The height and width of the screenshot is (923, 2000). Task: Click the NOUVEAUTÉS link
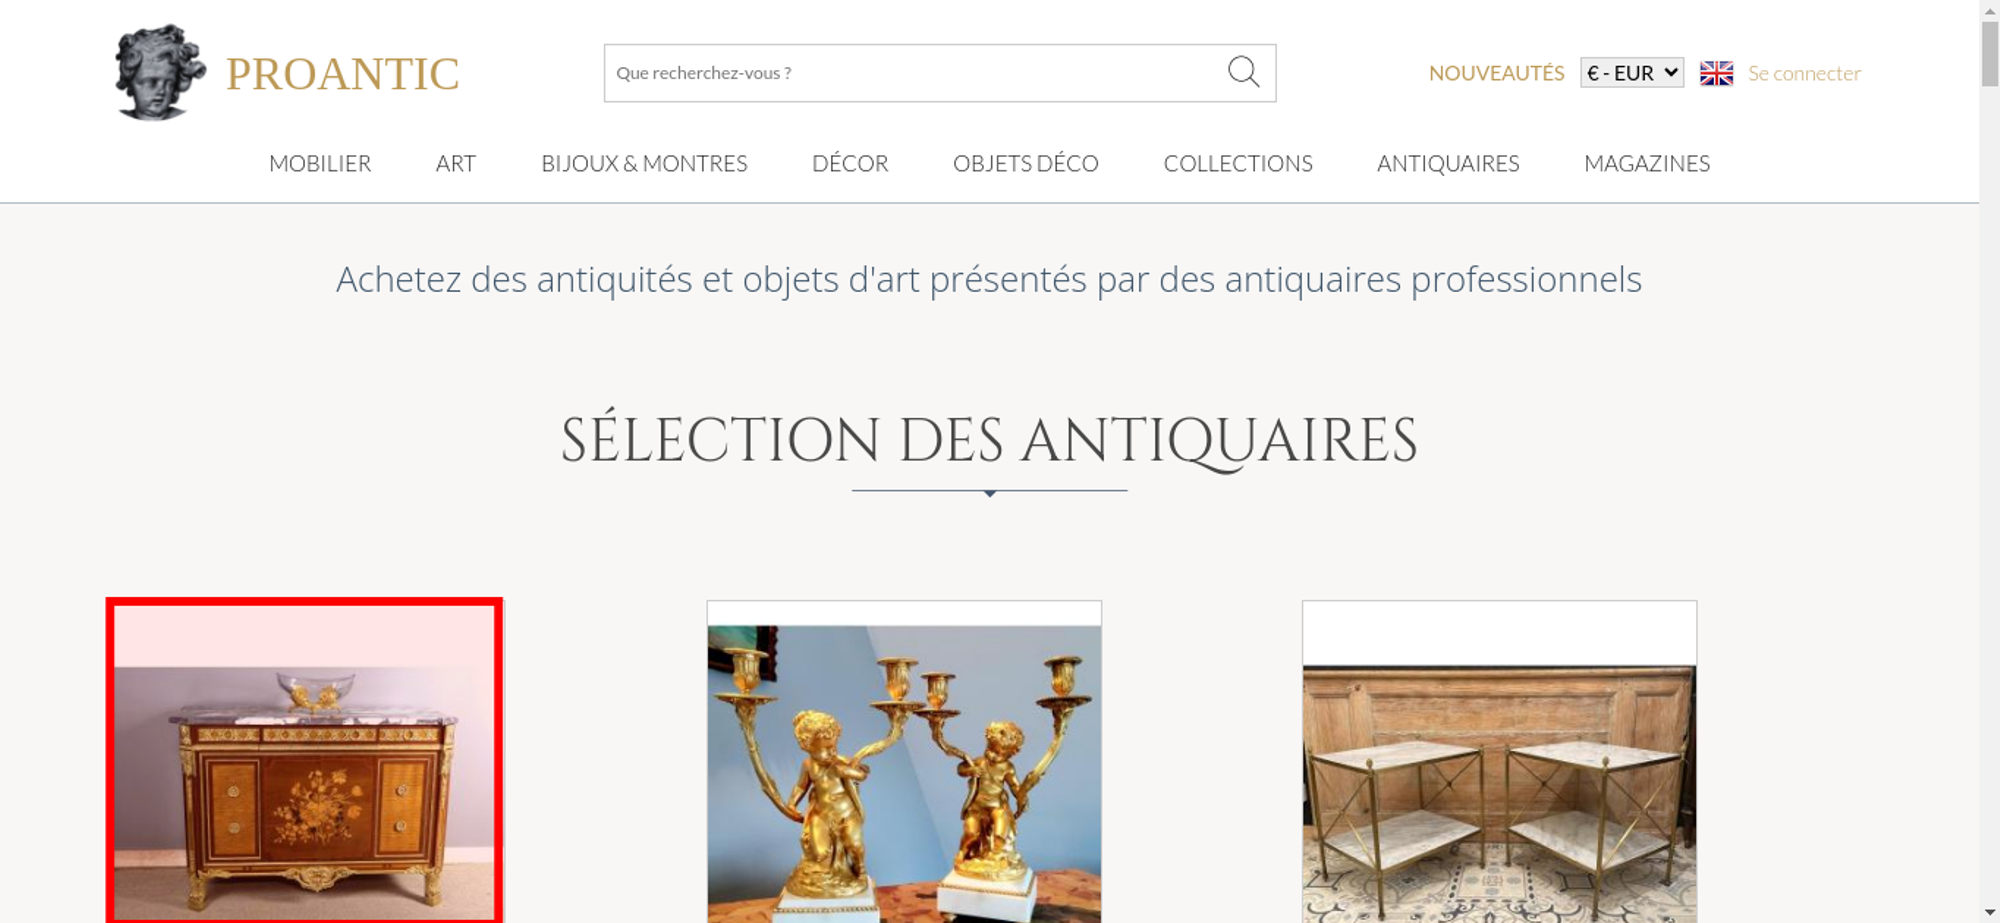pos(1496,73)
